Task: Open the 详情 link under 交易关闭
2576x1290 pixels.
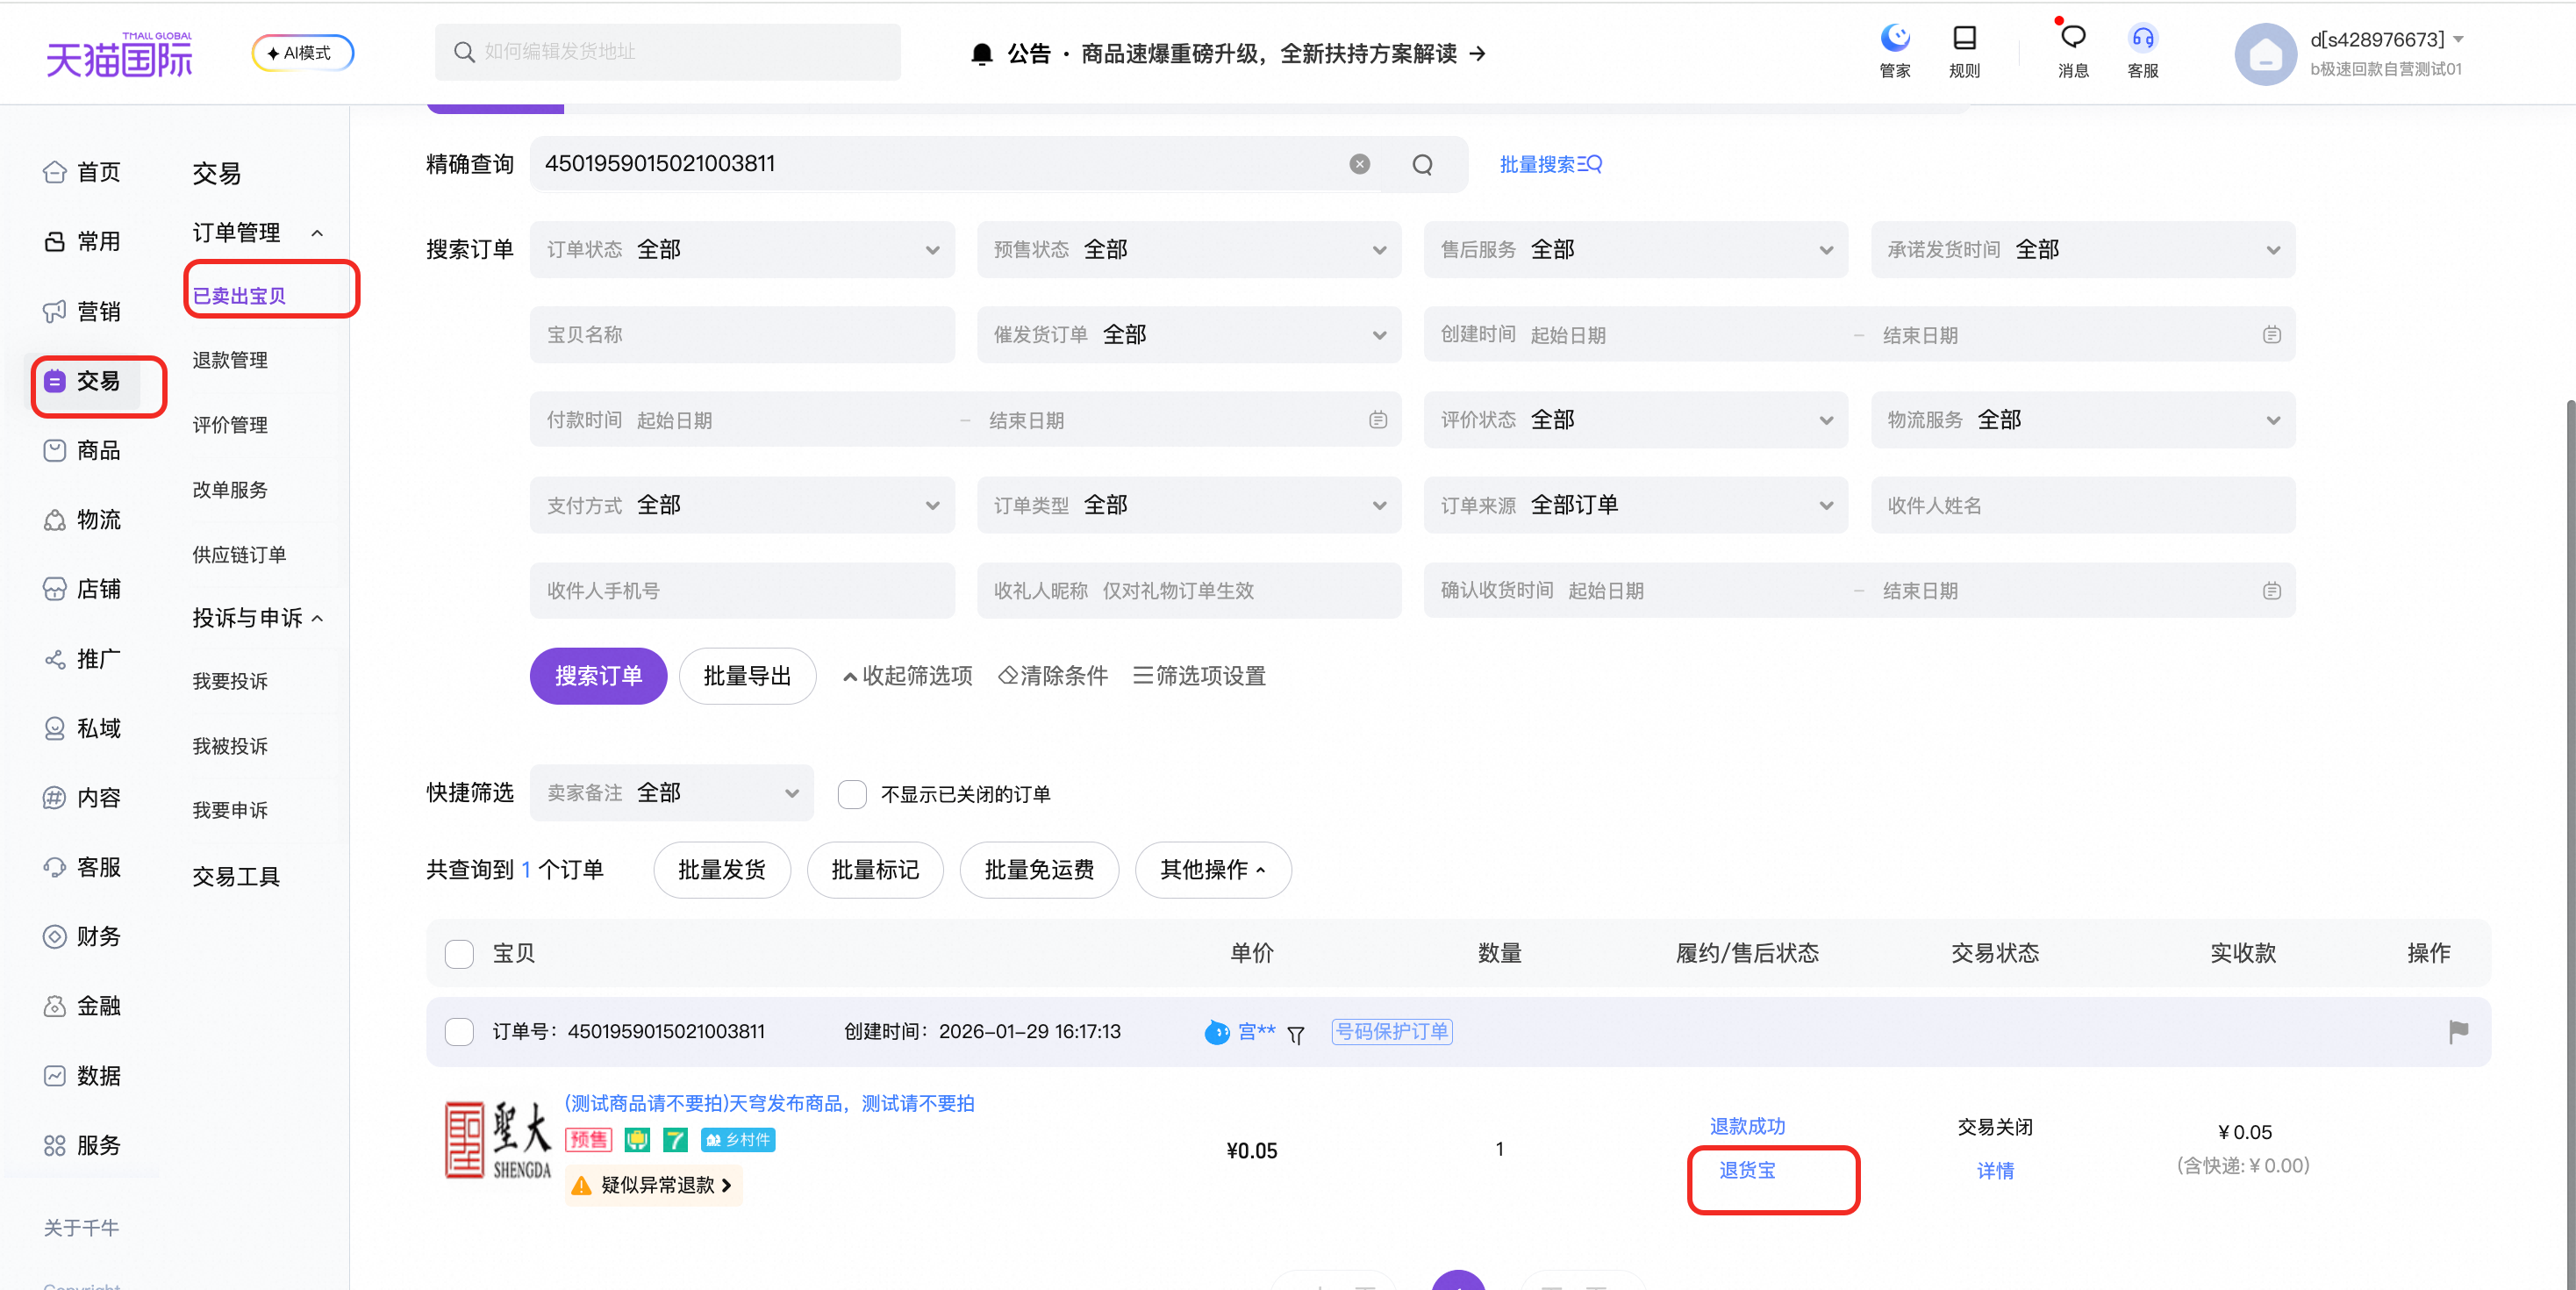Action: tap(1995, 1171)
